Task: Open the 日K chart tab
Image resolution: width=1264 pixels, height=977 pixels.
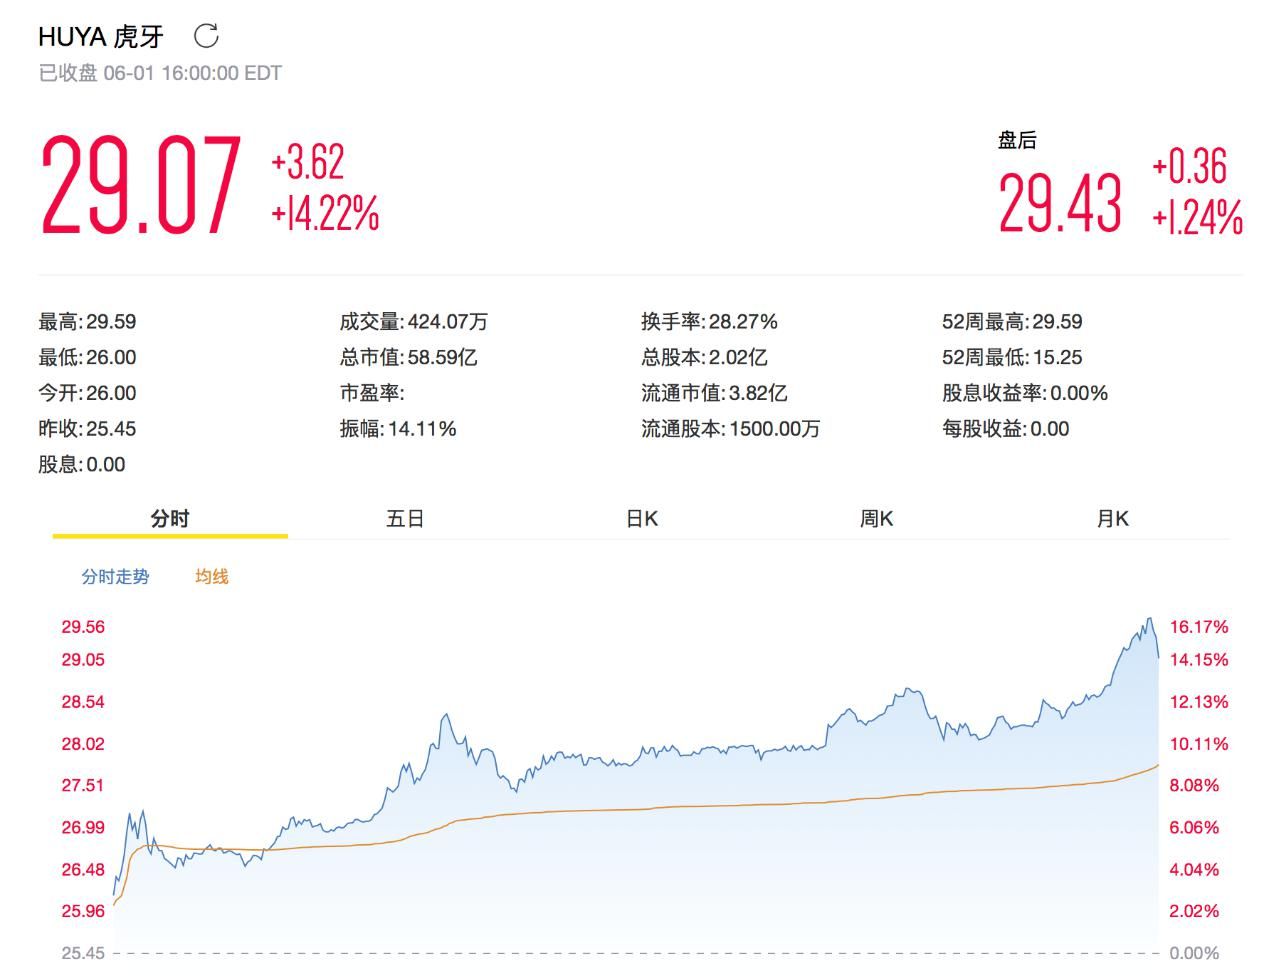Action: pos(641,518)
